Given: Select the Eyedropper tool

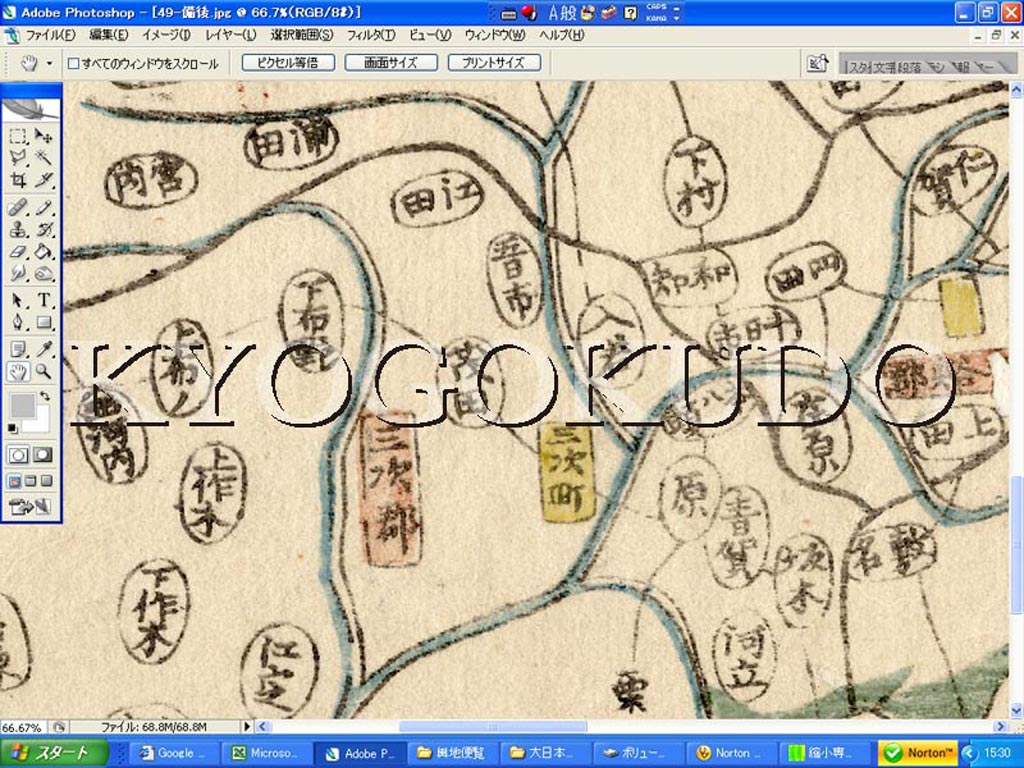Looking at the screenshot, I should click(44, 350).
